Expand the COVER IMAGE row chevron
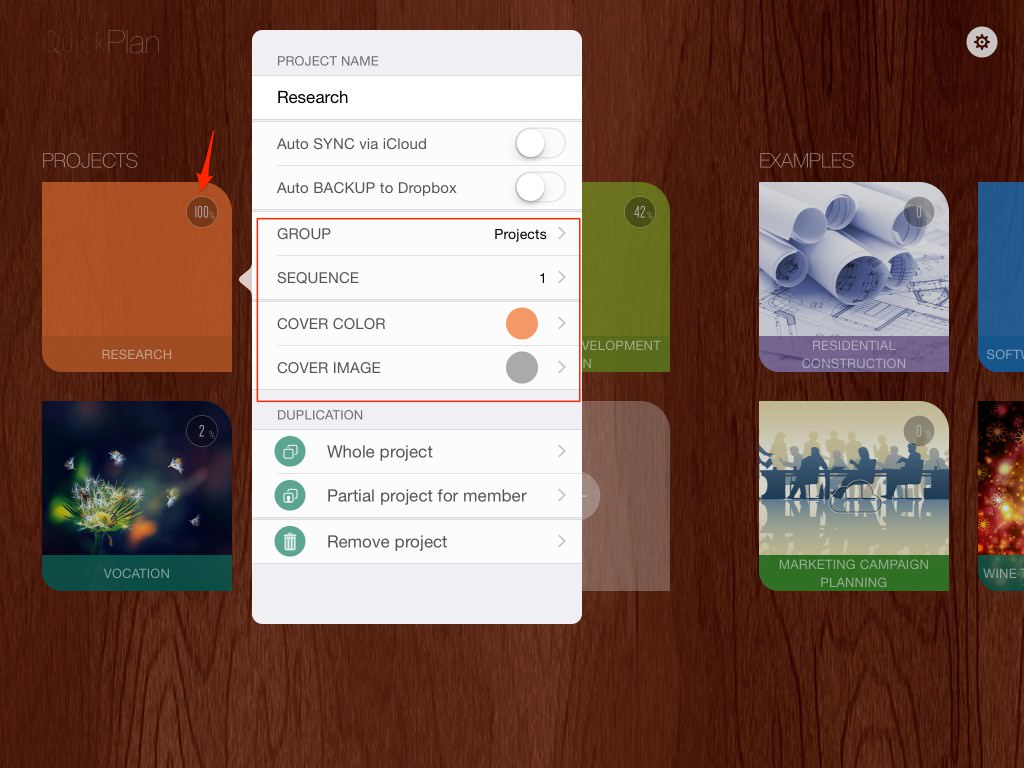Screen dimensions: 1024x768 pos(562,368)
